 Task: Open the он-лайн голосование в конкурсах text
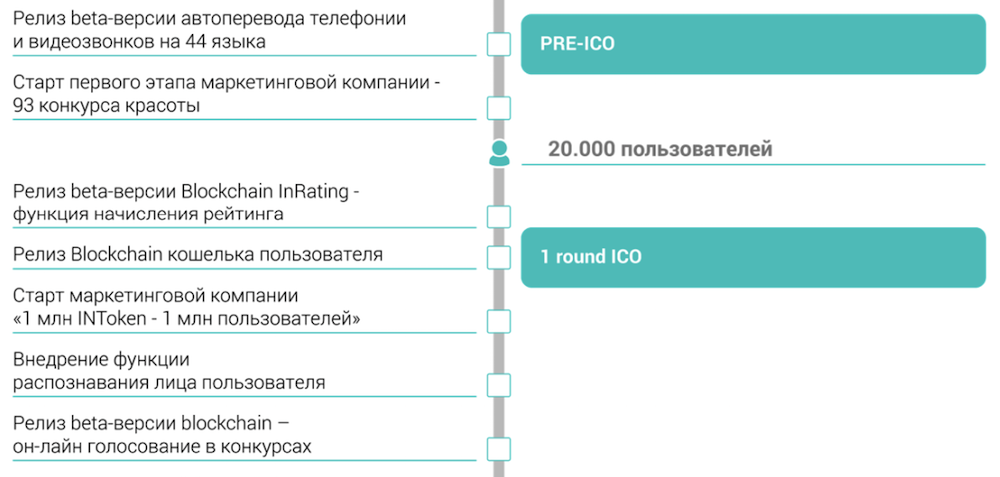pyautogui.click(x=162, y=434)
